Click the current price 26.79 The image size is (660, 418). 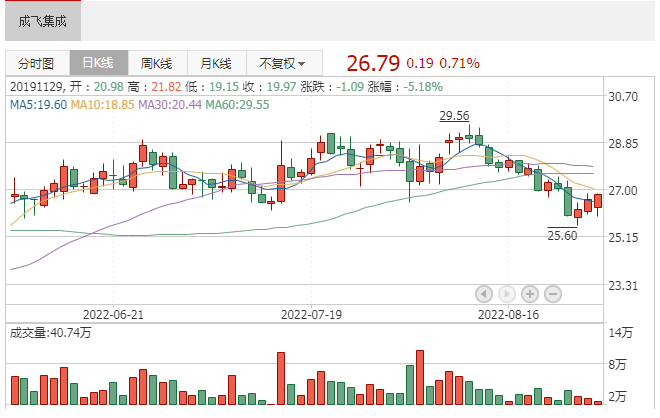372,63
